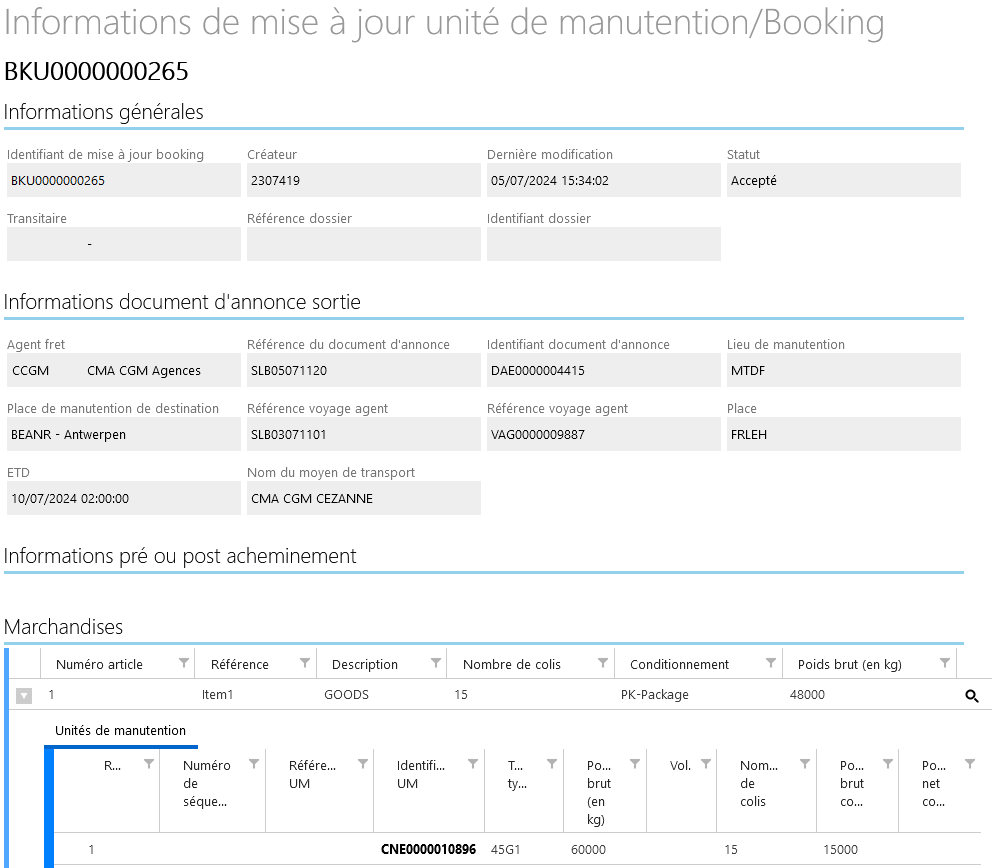Click the 48000 gross weight cell
Image resolution: width=992 pixels, height=868 pixels.
(x=807, y=695)
